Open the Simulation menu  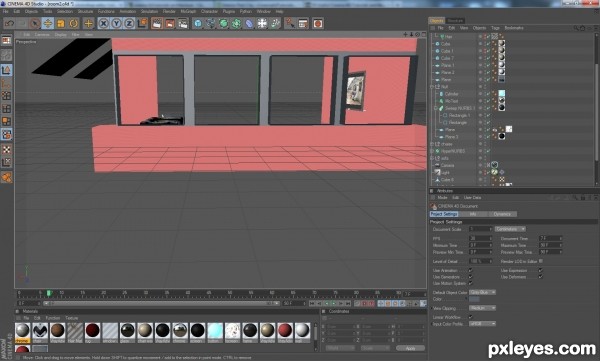149,11
